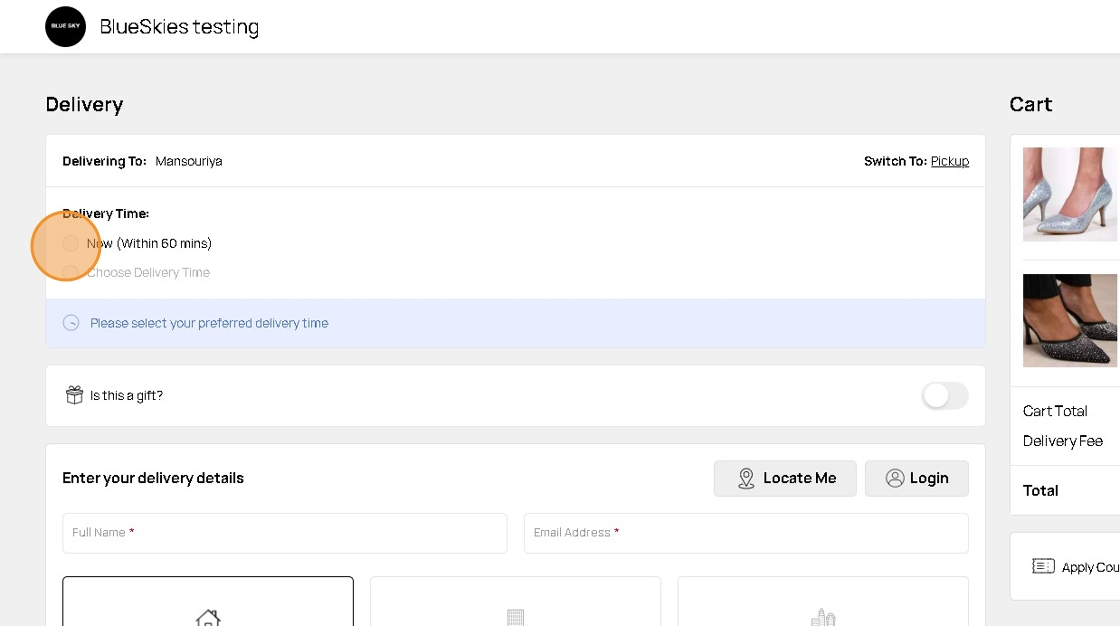Switch to Pickup via the link

tap(949, 161)
